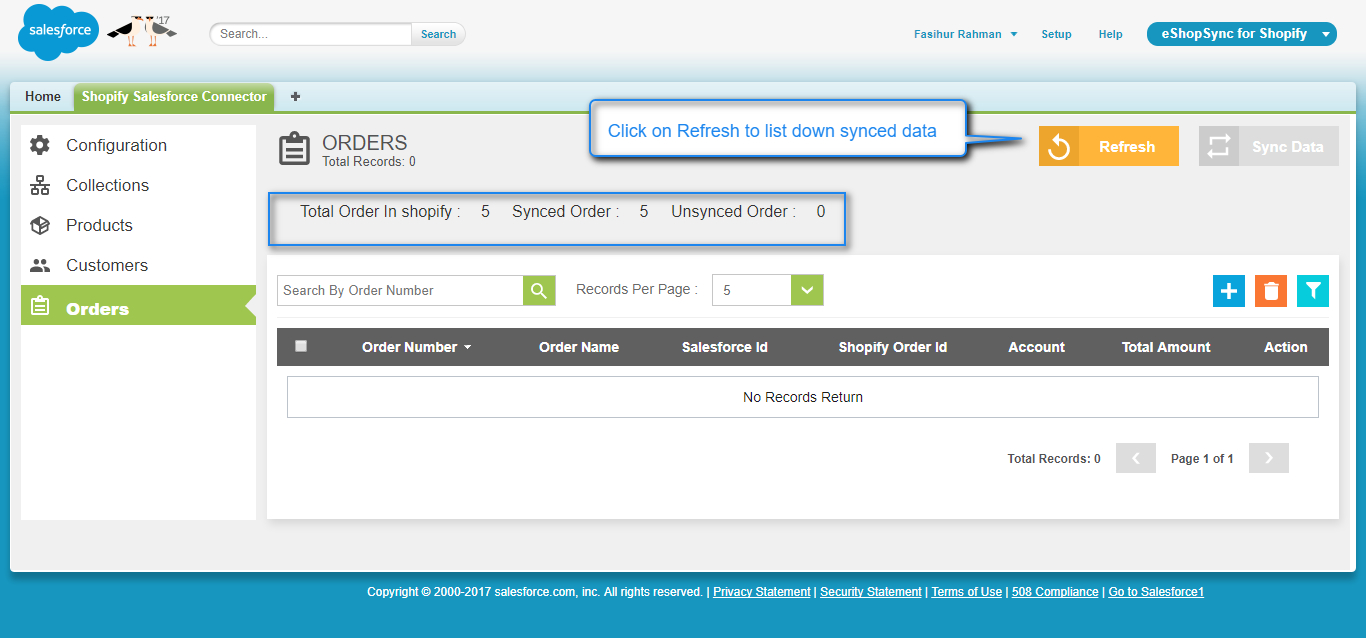Select the Shopify Salesforce Connector tab

tap(174, 97)
